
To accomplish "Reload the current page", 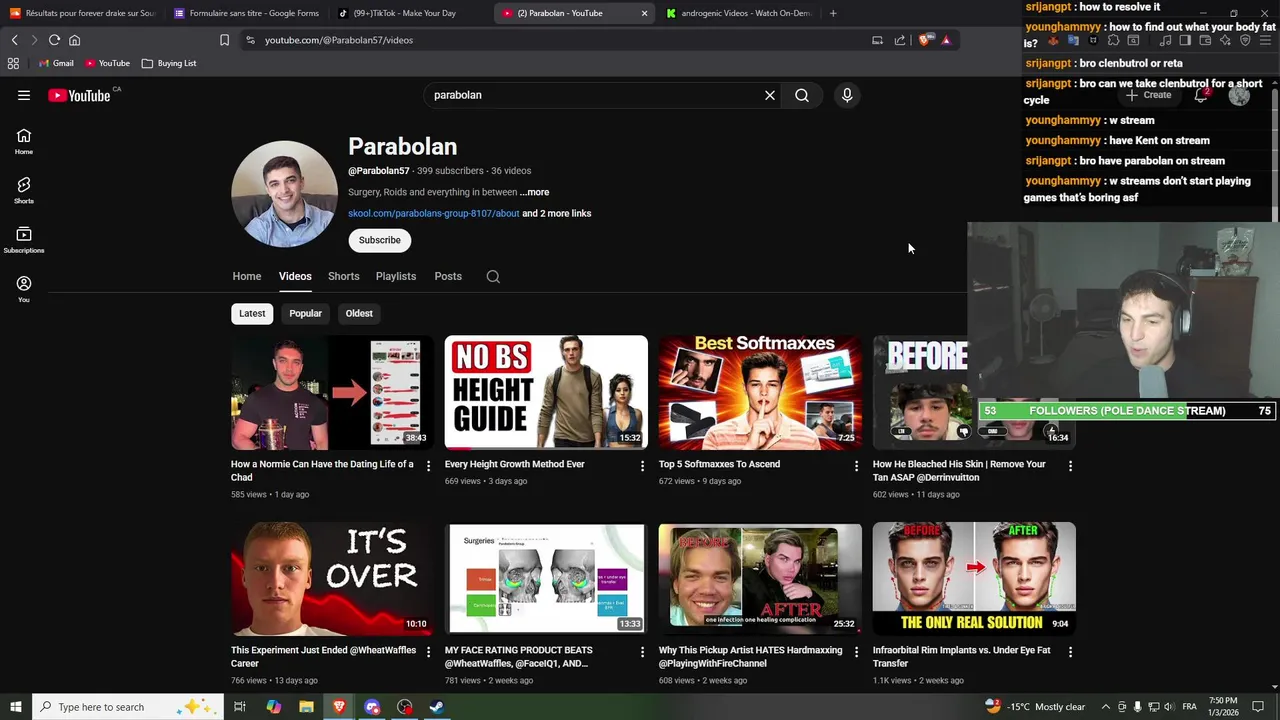I will pyautogui.click(x=54, y=40).
